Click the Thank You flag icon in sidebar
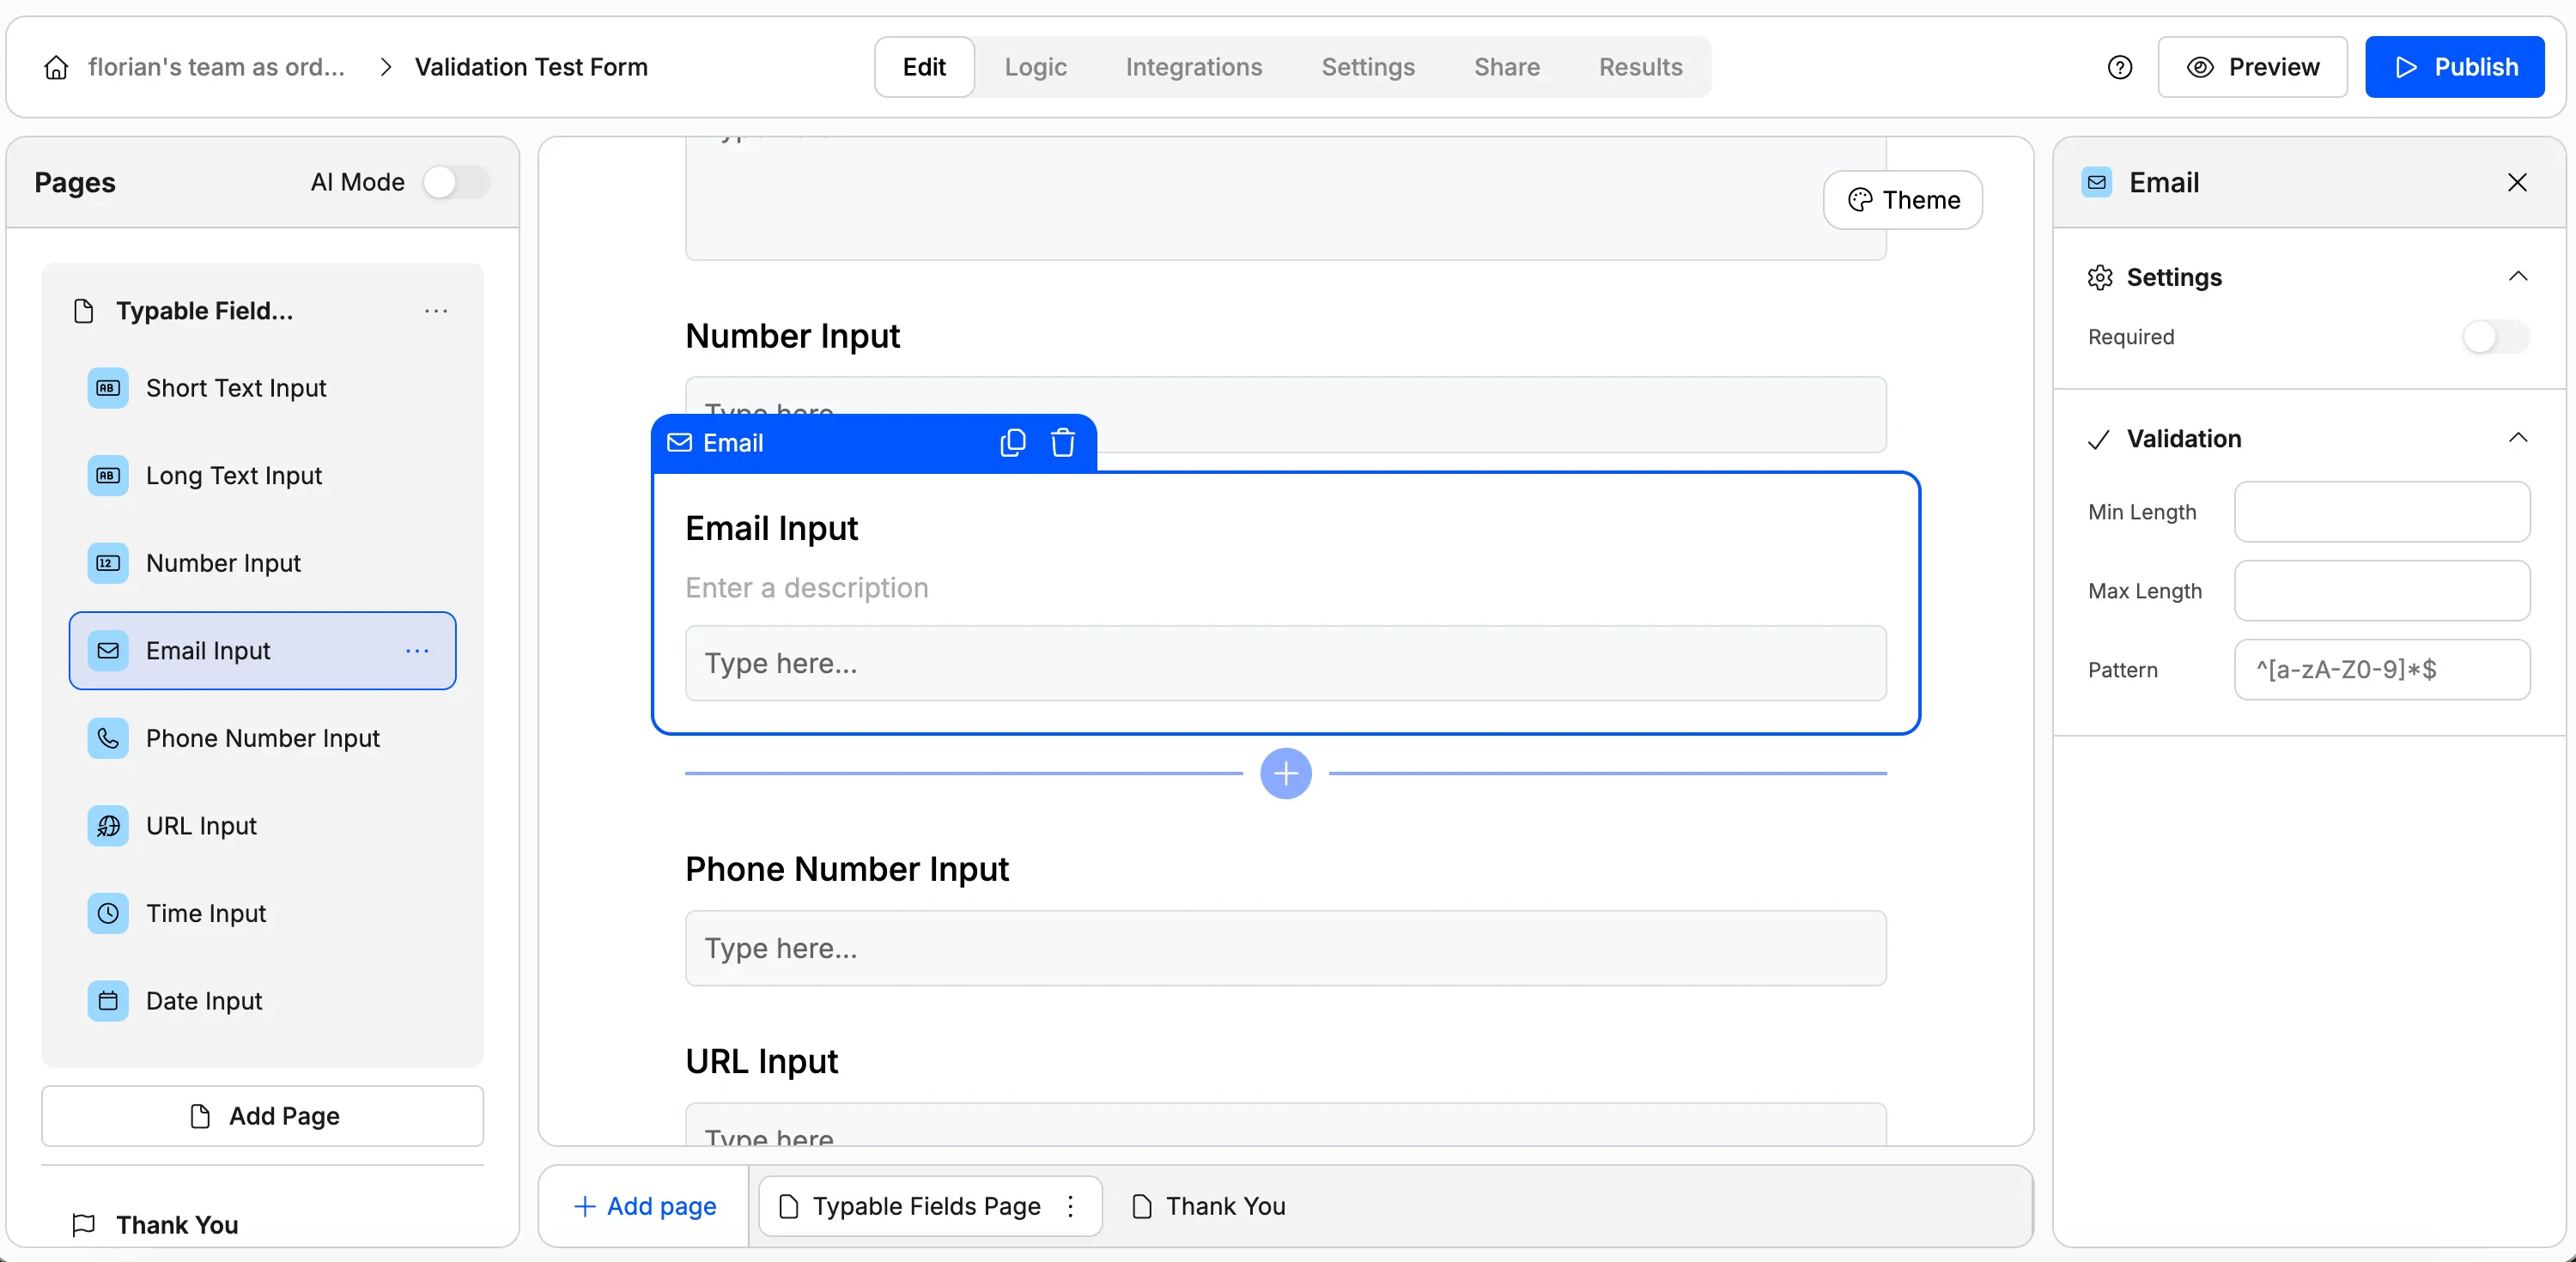Screen dimensions: 2576x1262 pyautogui.click(x=84, y=1225)
